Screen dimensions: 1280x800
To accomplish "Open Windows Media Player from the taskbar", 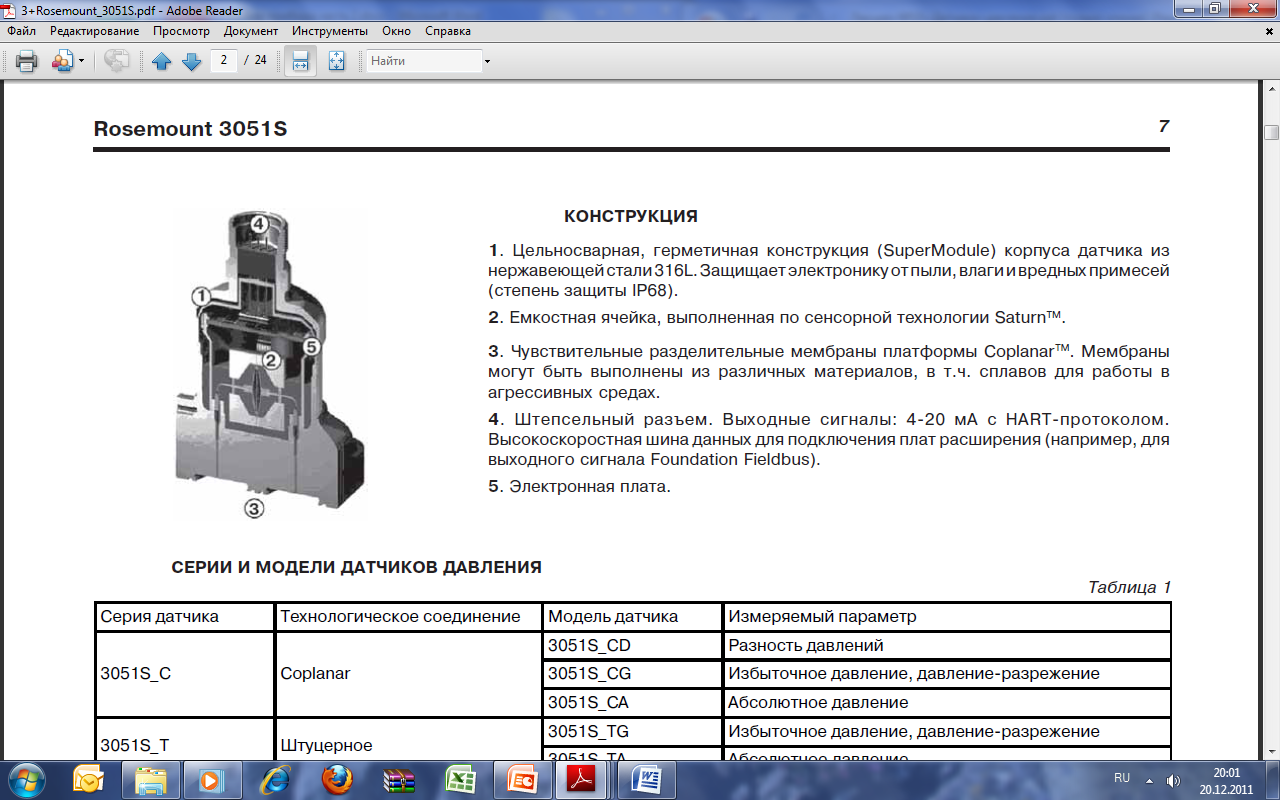I will click(x=211, y=779).
